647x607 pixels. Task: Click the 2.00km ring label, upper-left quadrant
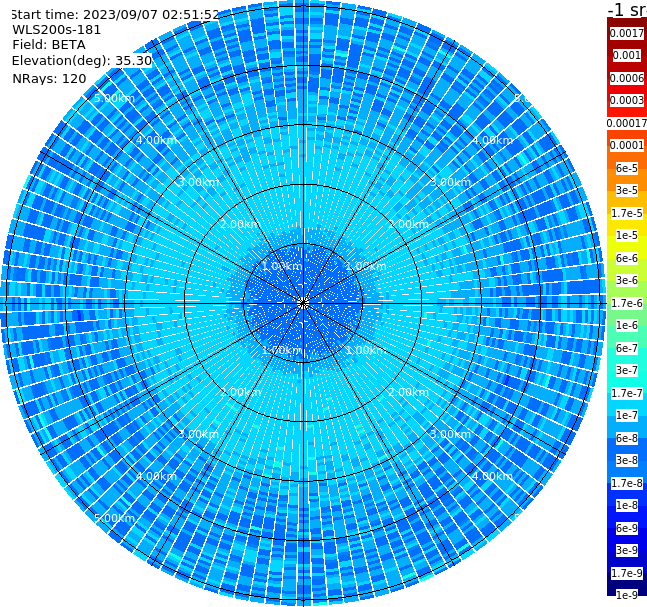[x=241, y=224]
